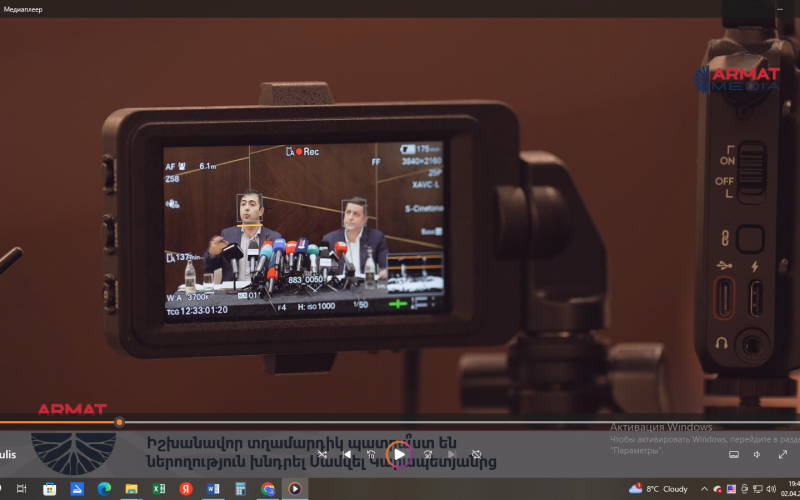
Task: Open Task View on the taskbar
Action: (x=22, y=489)
